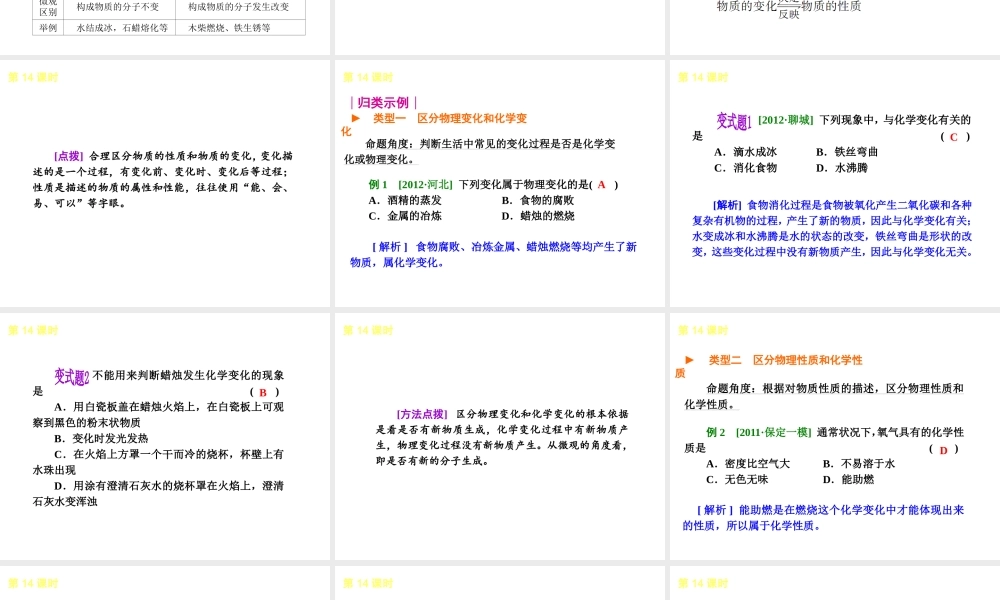The width and height of the screenshot is (1000, 600).
Task: Click table cell 水结成冰,石蜡熔化等
Action: pyautogui.click(x=119, y=28)
